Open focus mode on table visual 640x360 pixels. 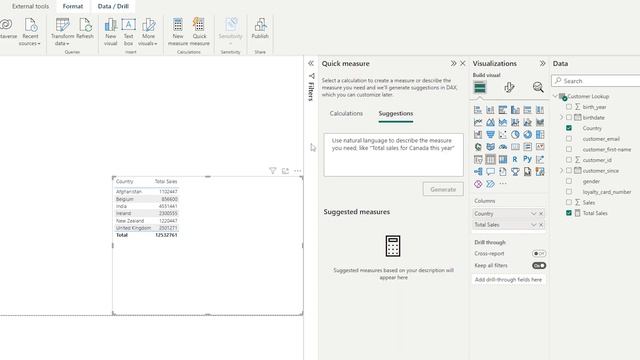point(285,171)
